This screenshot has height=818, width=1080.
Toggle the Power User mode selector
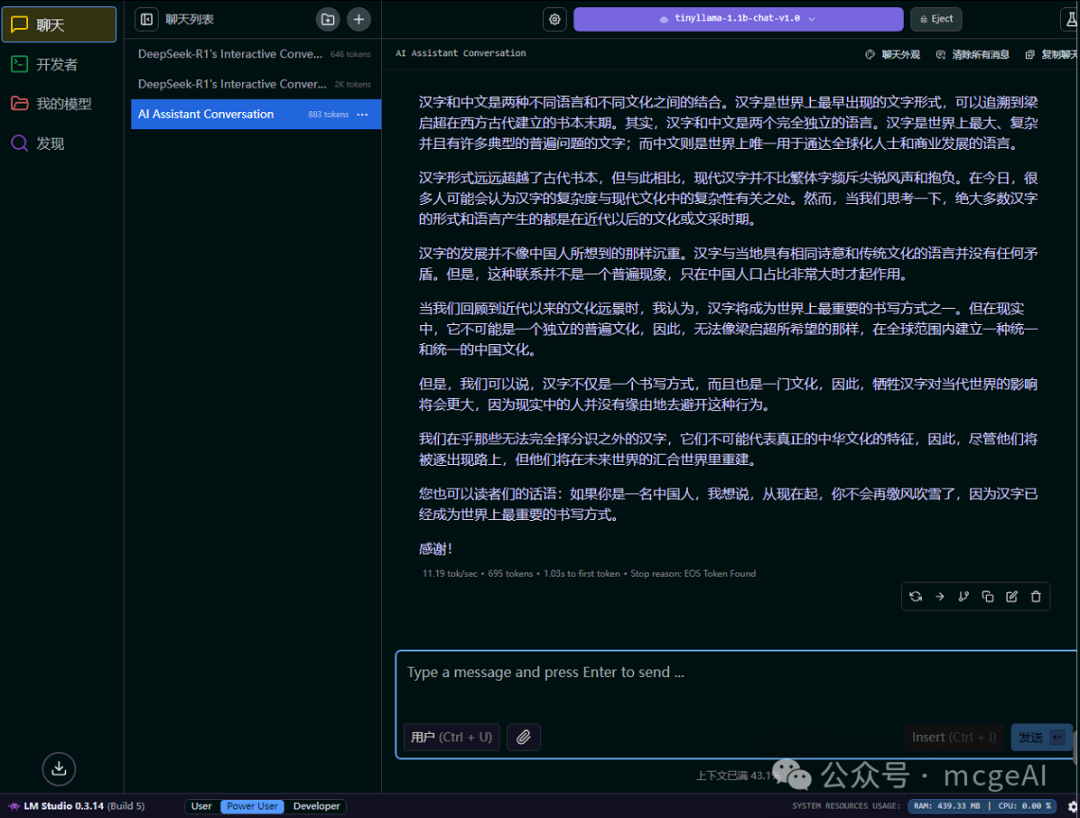251,806
